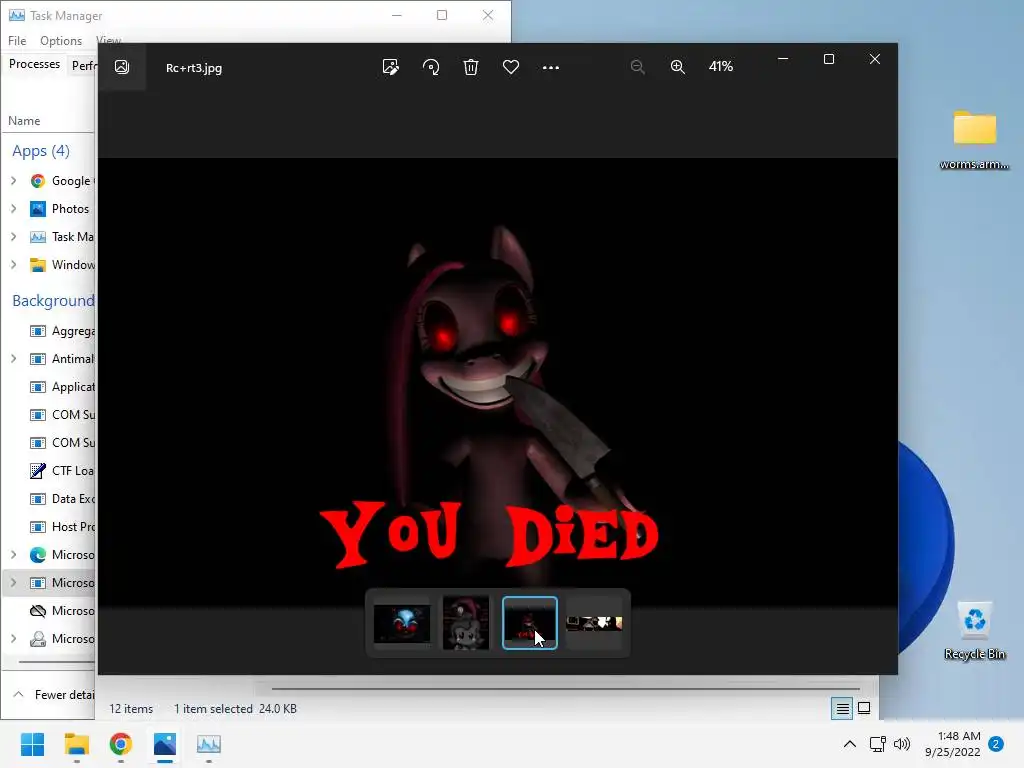Image resolution: width=1024 pixels, height=768 pixels.
Task: Sort by Name column in Task Manager
Action: [x=24, y=121]
